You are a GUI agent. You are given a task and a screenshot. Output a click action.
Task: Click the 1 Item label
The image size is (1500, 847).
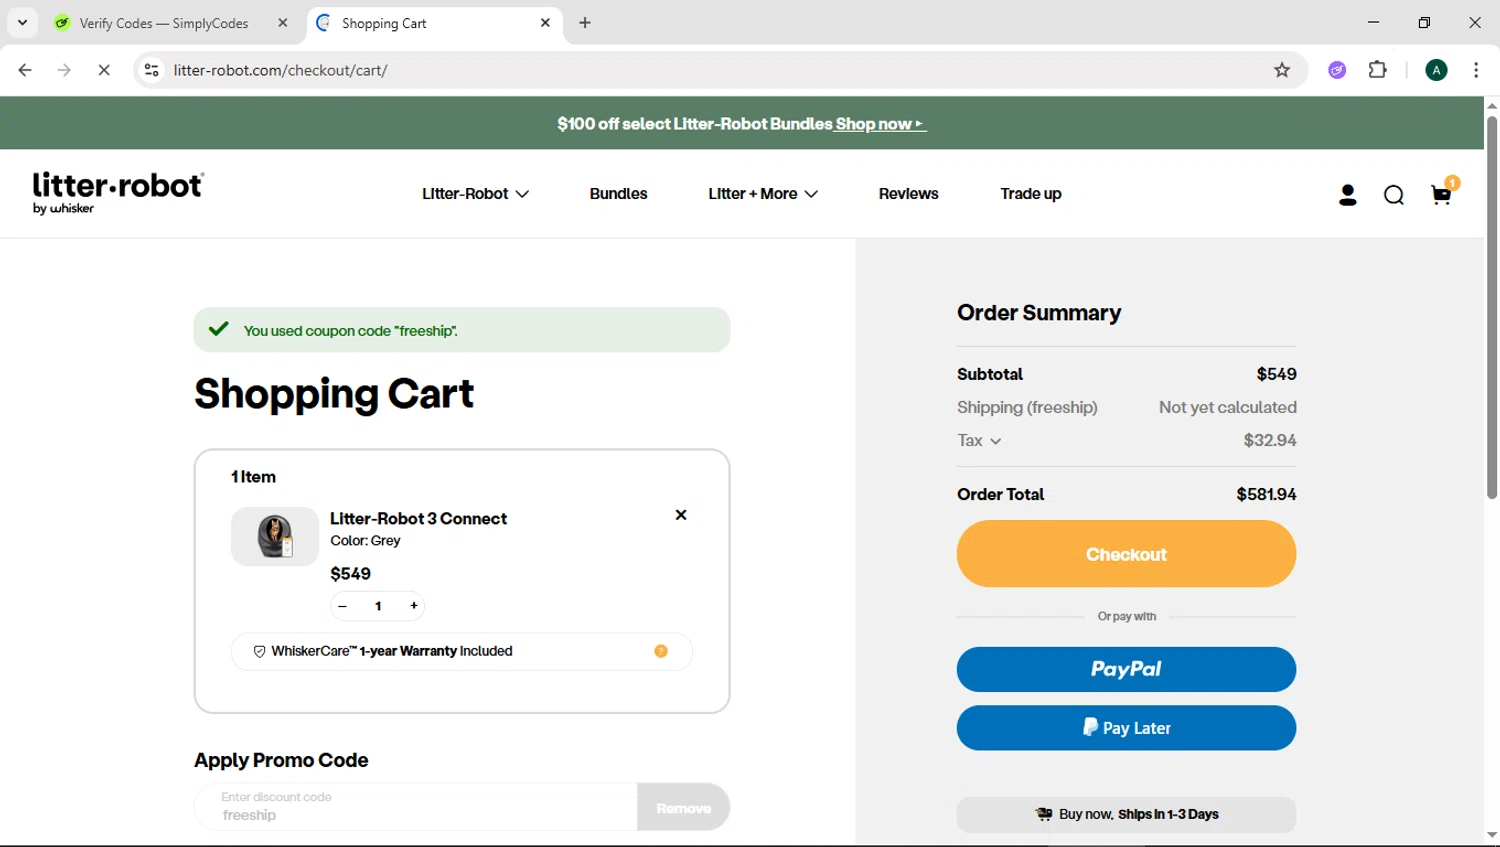pyautogui.click(x=253, y=477)
